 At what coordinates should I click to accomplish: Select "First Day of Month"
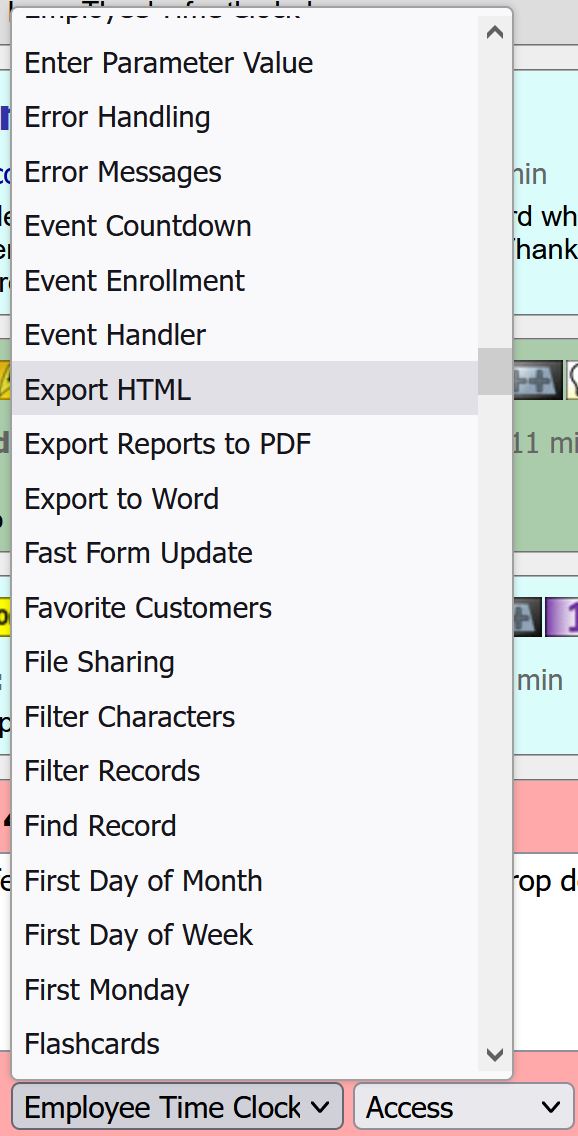click(x=143, y=881)
